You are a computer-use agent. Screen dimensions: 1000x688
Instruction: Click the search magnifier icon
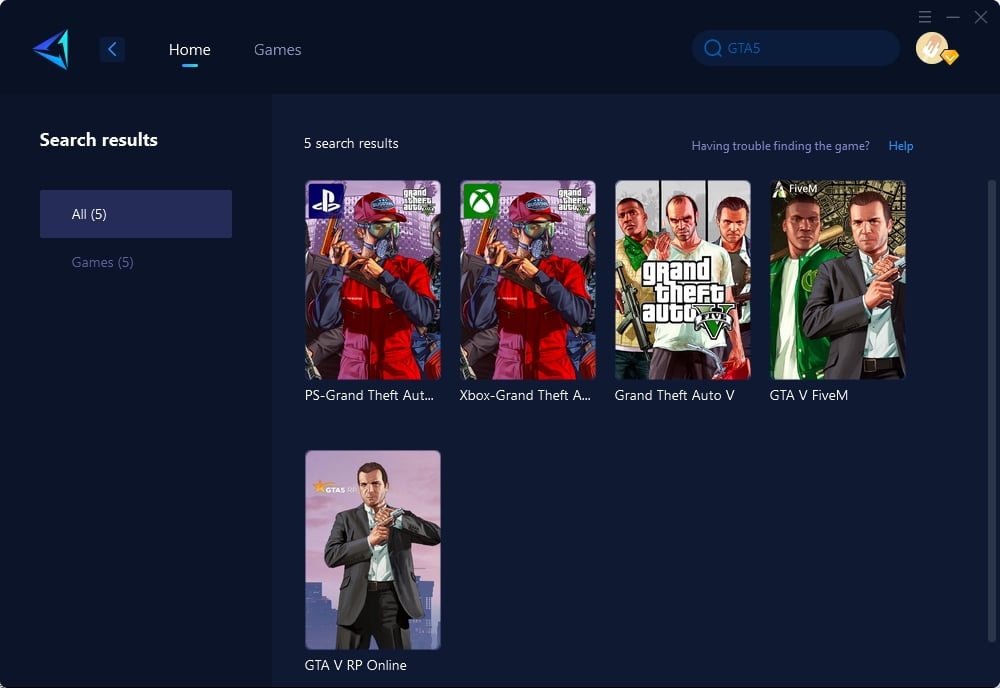click(x=712, y=48)
